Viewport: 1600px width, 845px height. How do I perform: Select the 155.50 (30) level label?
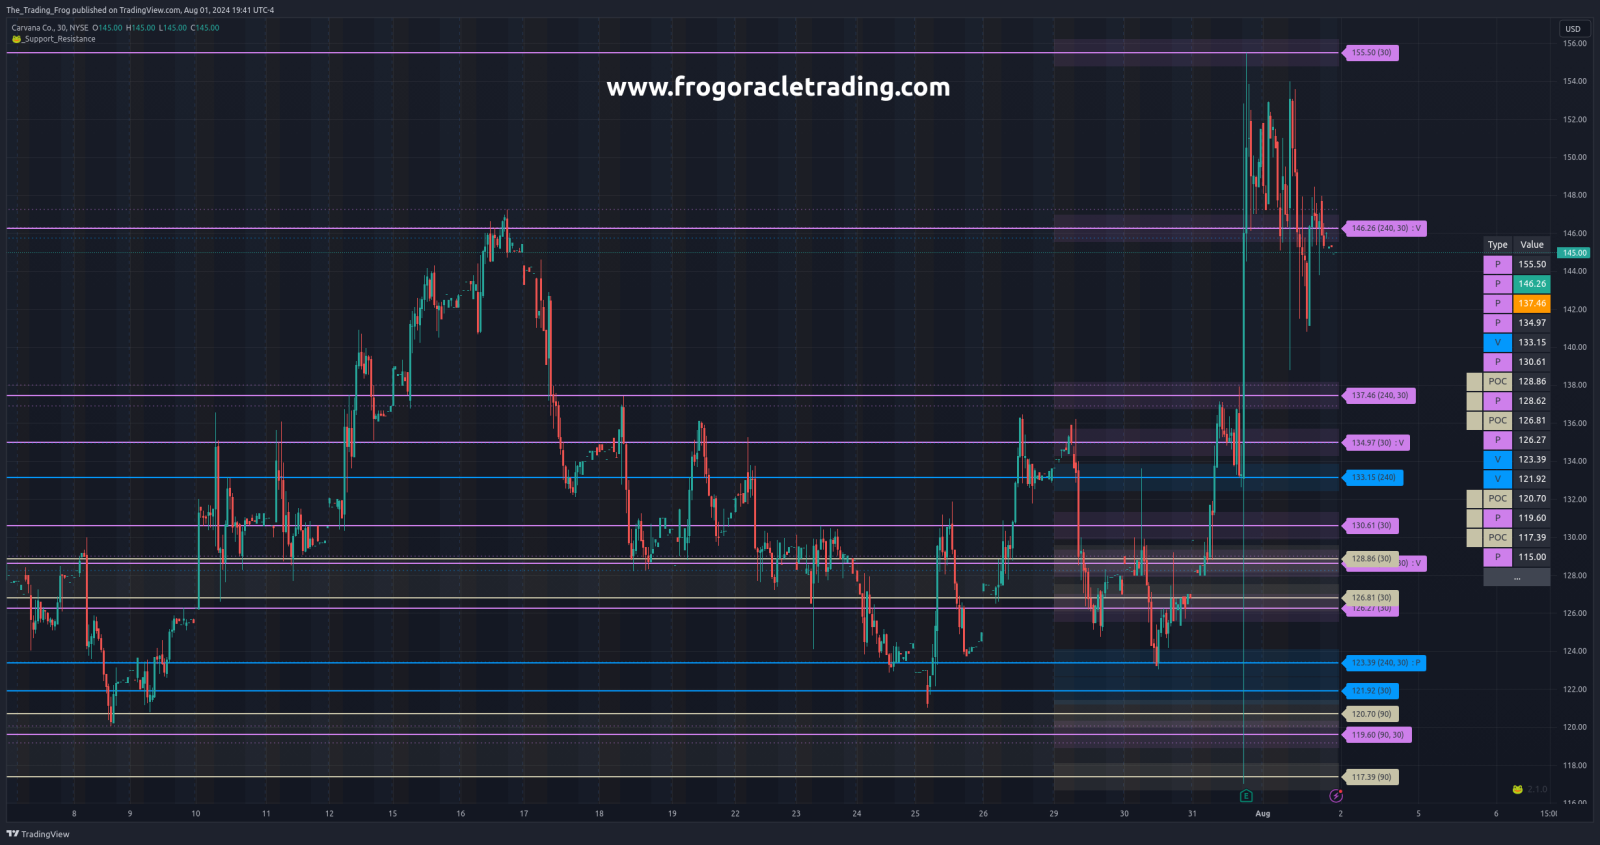(1371, 53)
